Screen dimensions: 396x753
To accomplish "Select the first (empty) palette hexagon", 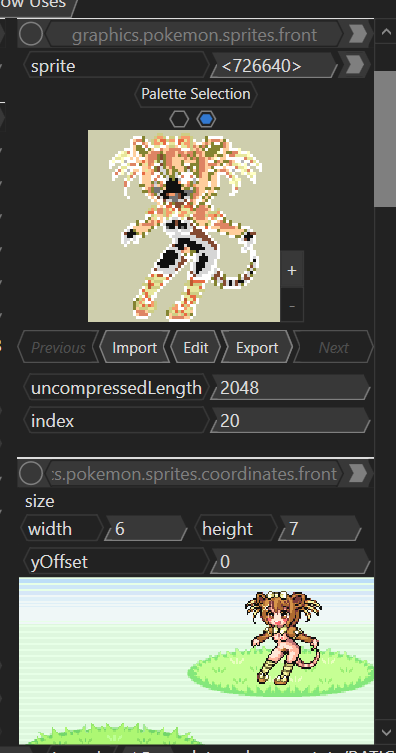I will tap(179, 119).
